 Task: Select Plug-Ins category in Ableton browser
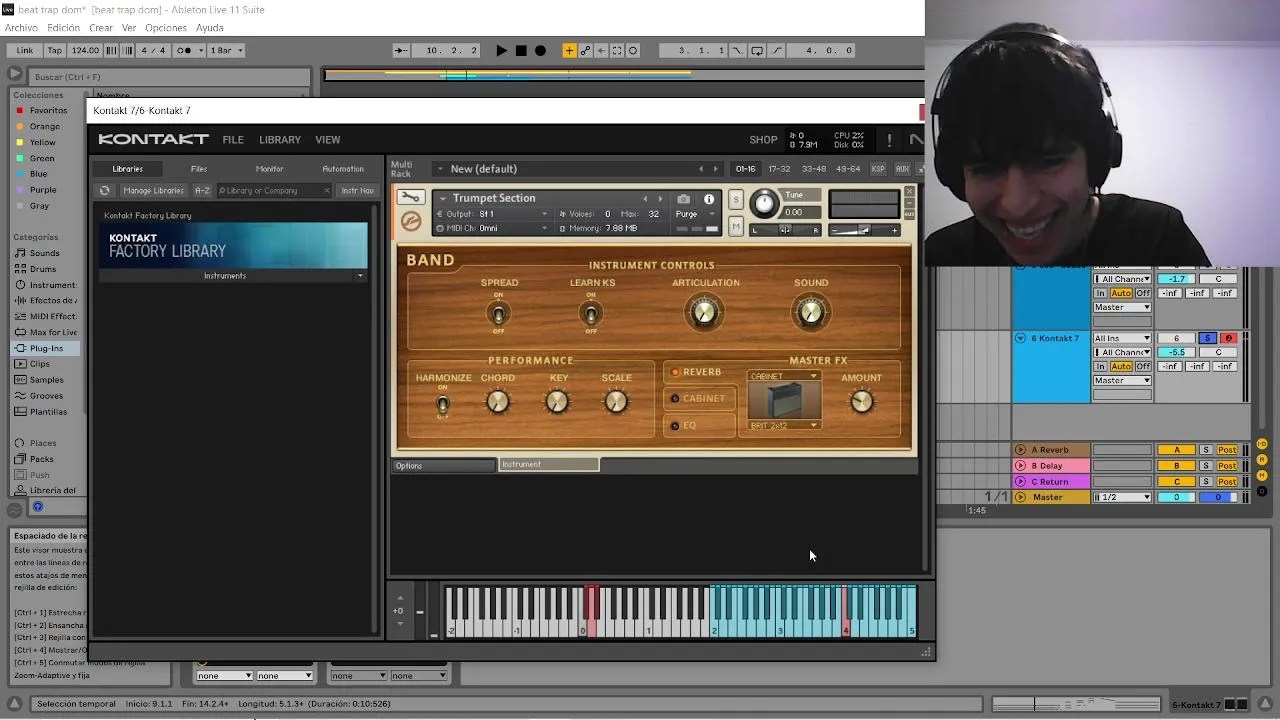[46, 348]
